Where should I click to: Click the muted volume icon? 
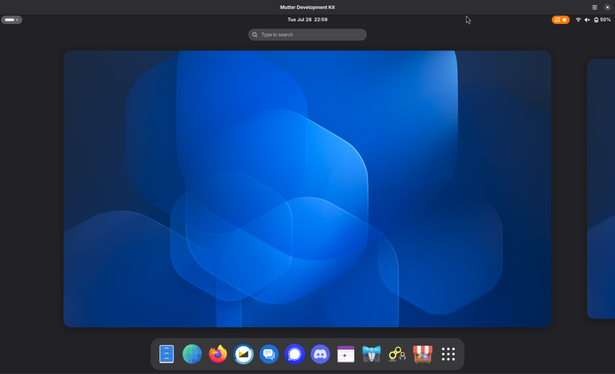(x=587, y=20)
